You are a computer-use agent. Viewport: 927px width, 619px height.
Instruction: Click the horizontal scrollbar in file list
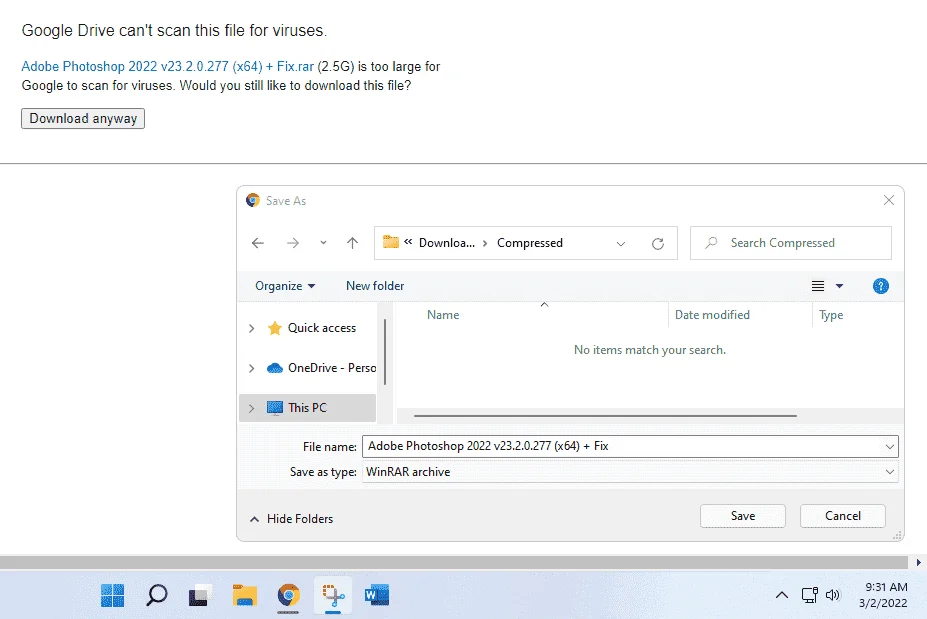click(x=605, y=416)
